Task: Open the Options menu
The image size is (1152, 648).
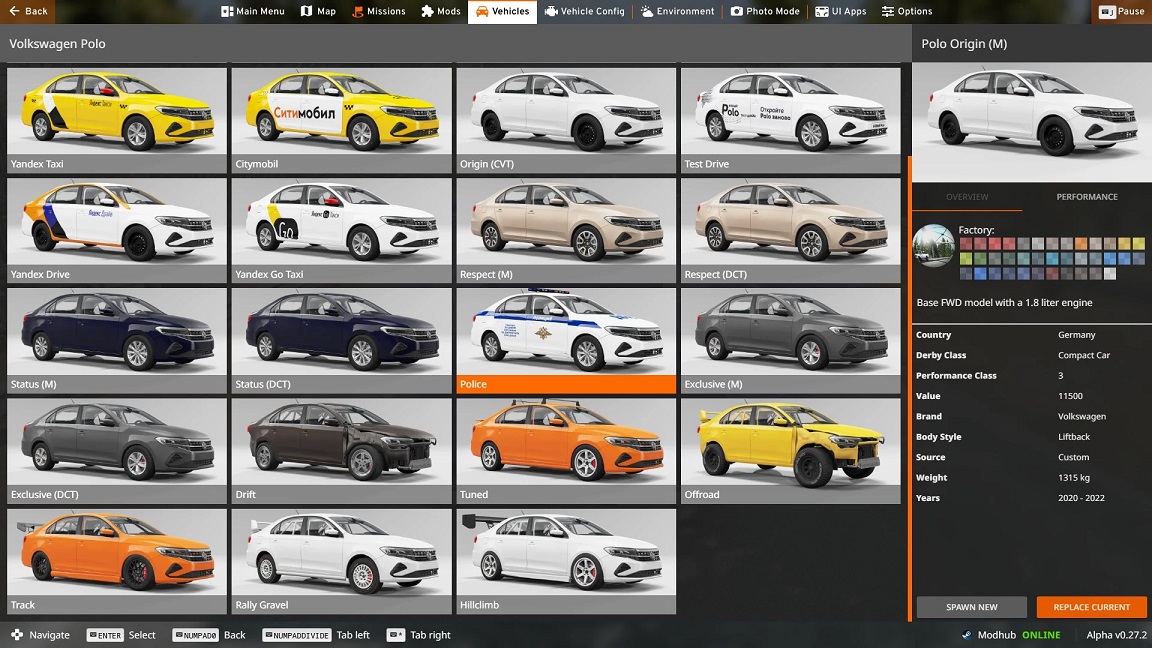Action: pyautogui.click(x=907, y=11)
